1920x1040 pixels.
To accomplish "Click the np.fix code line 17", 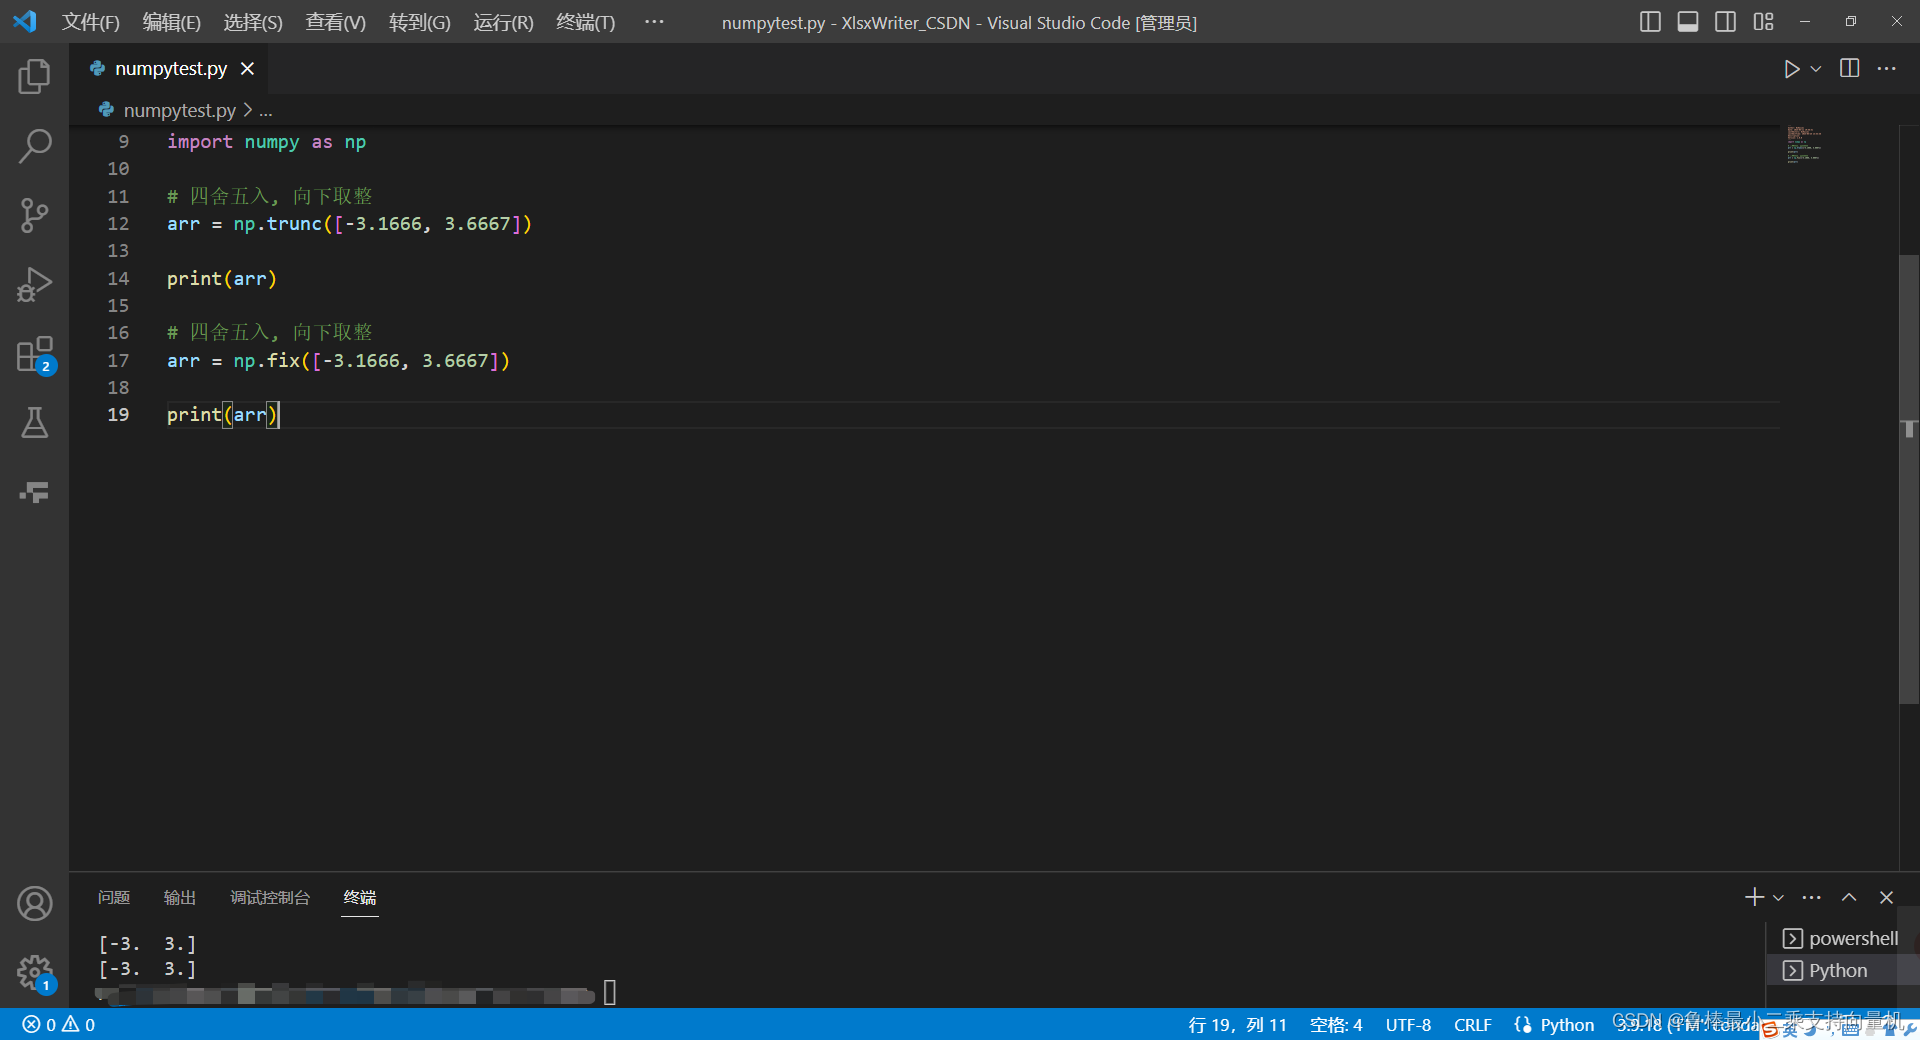I will coord(338,360).
